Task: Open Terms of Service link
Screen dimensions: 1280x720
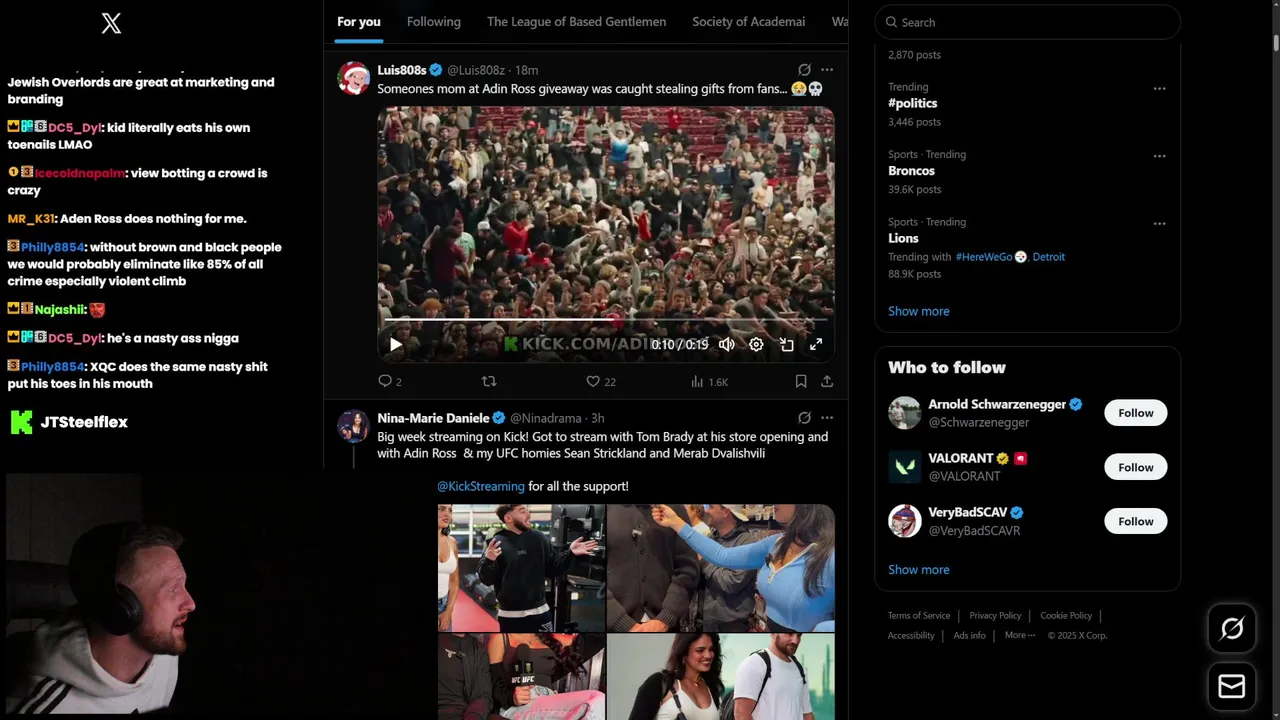Action: [x=919, y=616]
